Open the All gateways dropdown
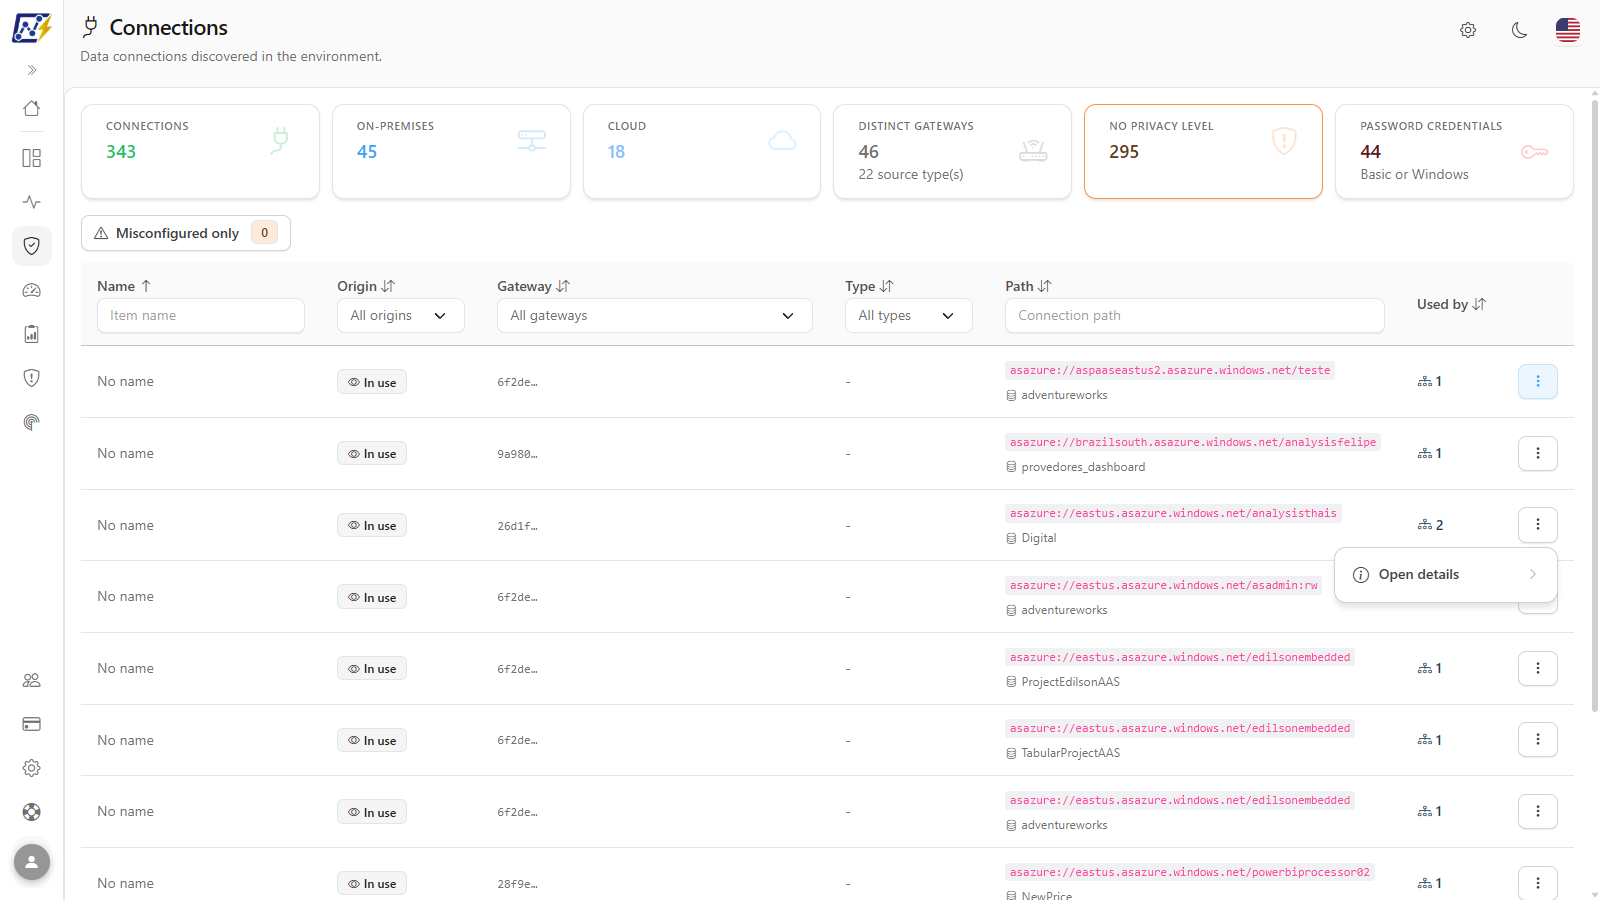Viewport: 1600px width, 900px height. tap(655, 315)
